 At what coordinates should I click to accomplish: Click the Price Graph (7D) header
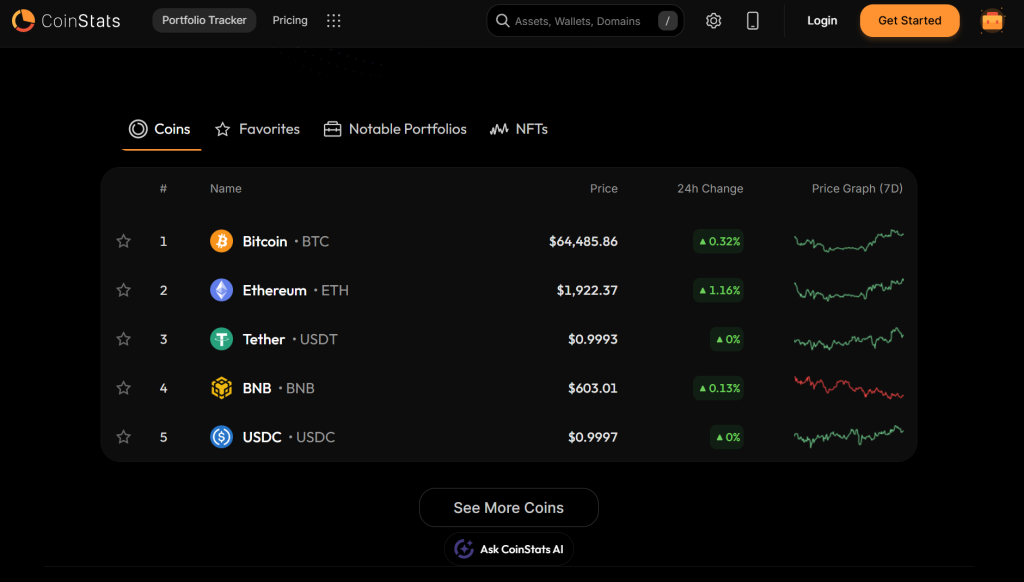coord(857,189)
